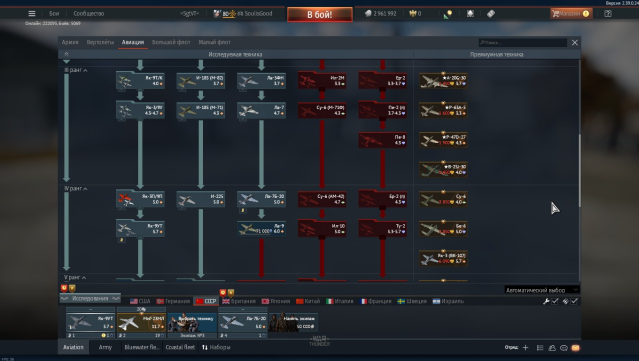639x361 pixels.
Task: Click the В бой! button
Action: pyautogui.click(x=320, y=15)
